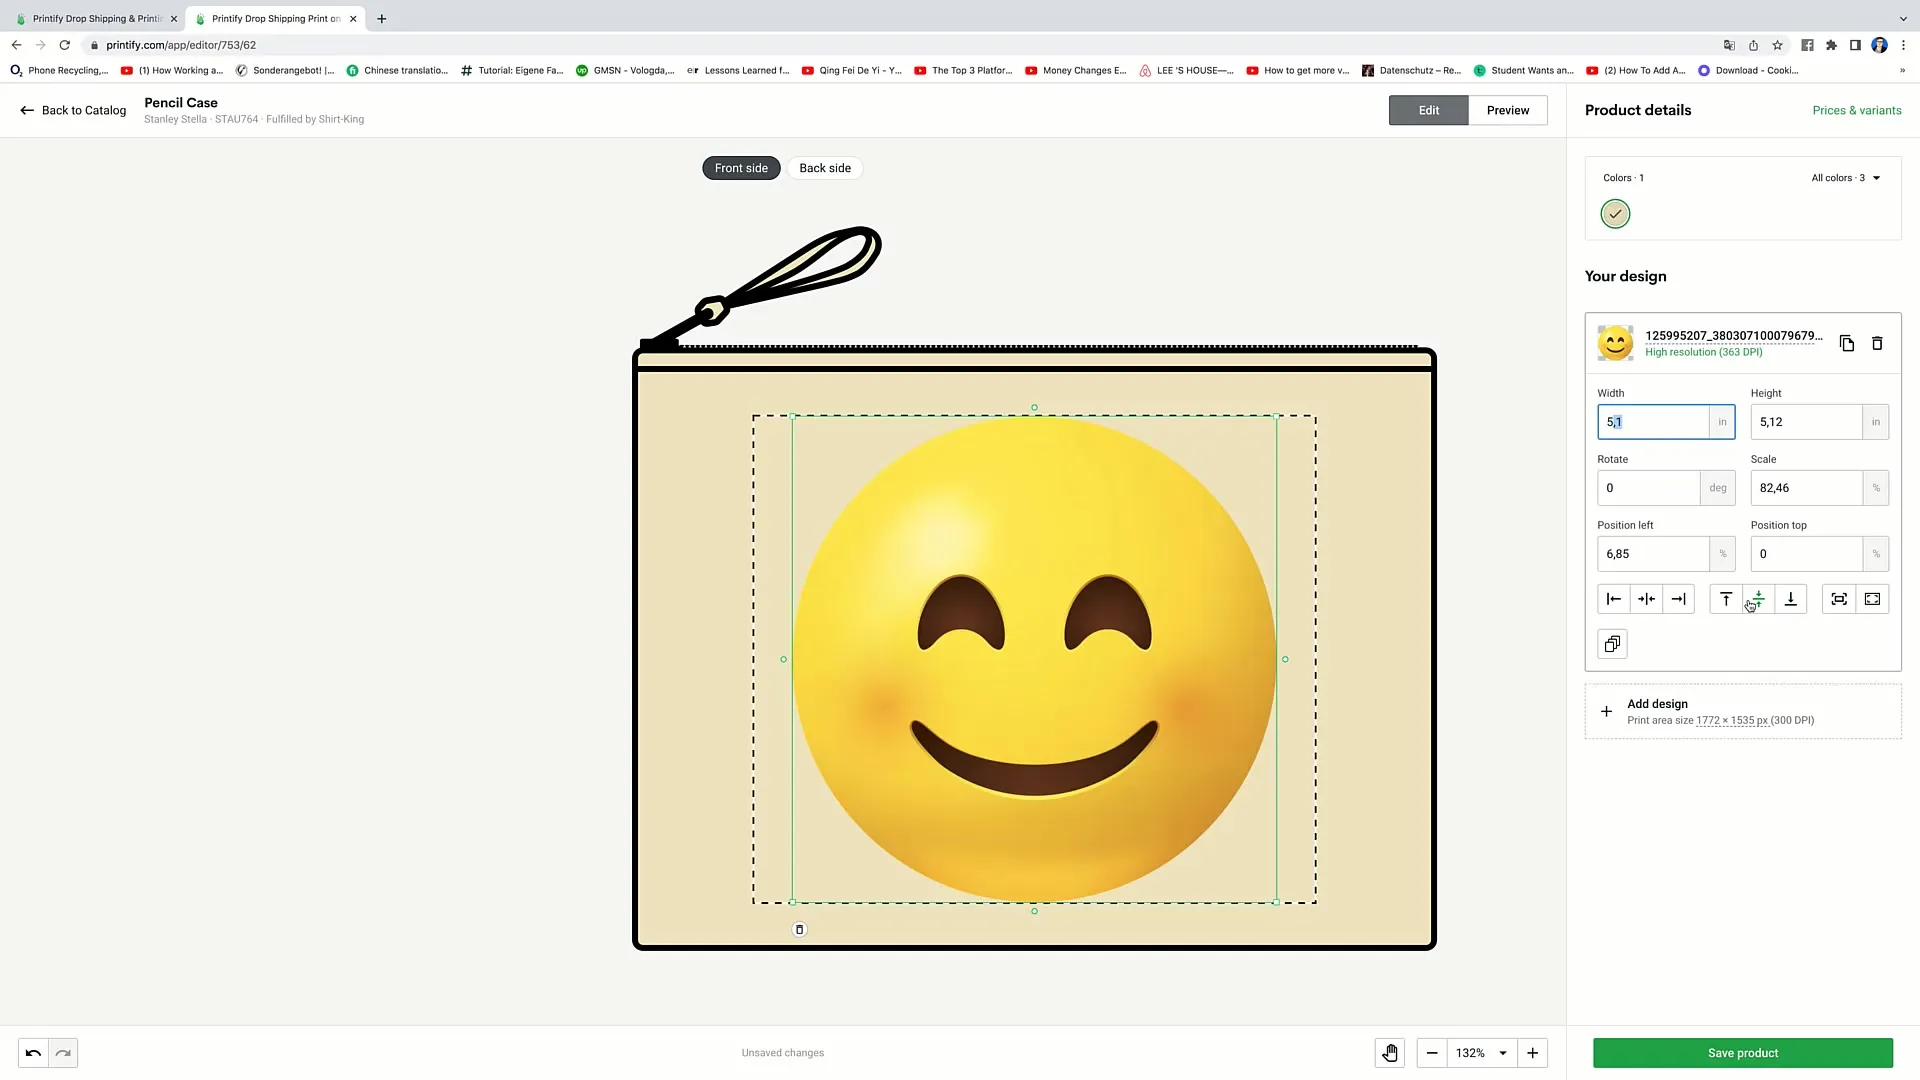Click Back to Catalog link
1920x1080 pixels.
[x=73, y=109]
